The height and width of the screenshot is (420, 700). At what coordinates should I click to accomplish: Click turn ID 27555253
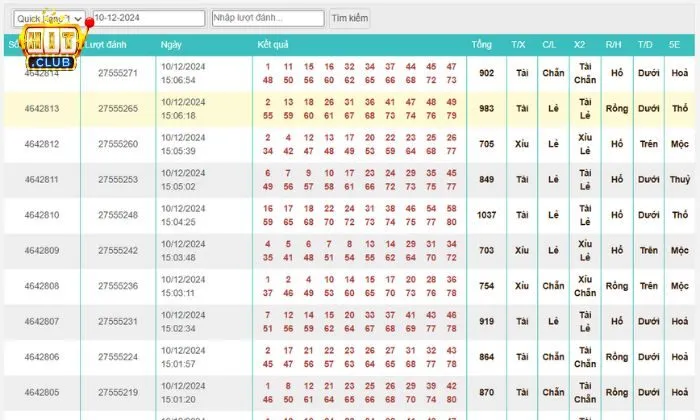pyautogui.click(x=118, y=179)
